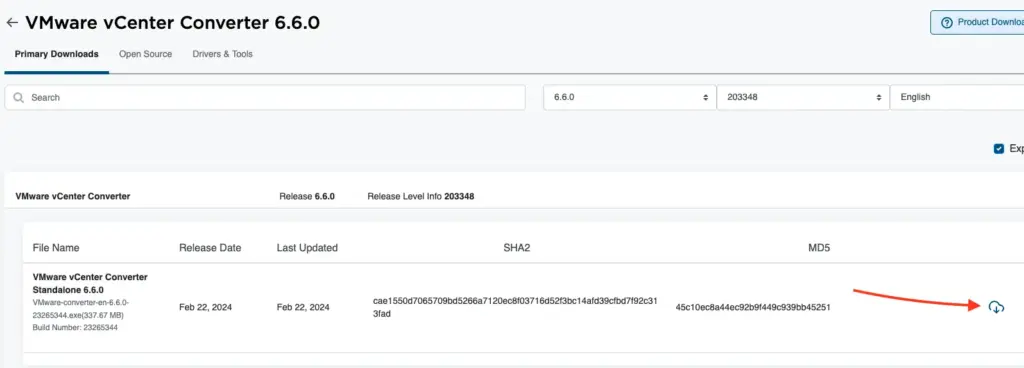This screenshot has height=368, width=1024.
Task: Open the Drivers & Tools tab
Action: (223, 54)
